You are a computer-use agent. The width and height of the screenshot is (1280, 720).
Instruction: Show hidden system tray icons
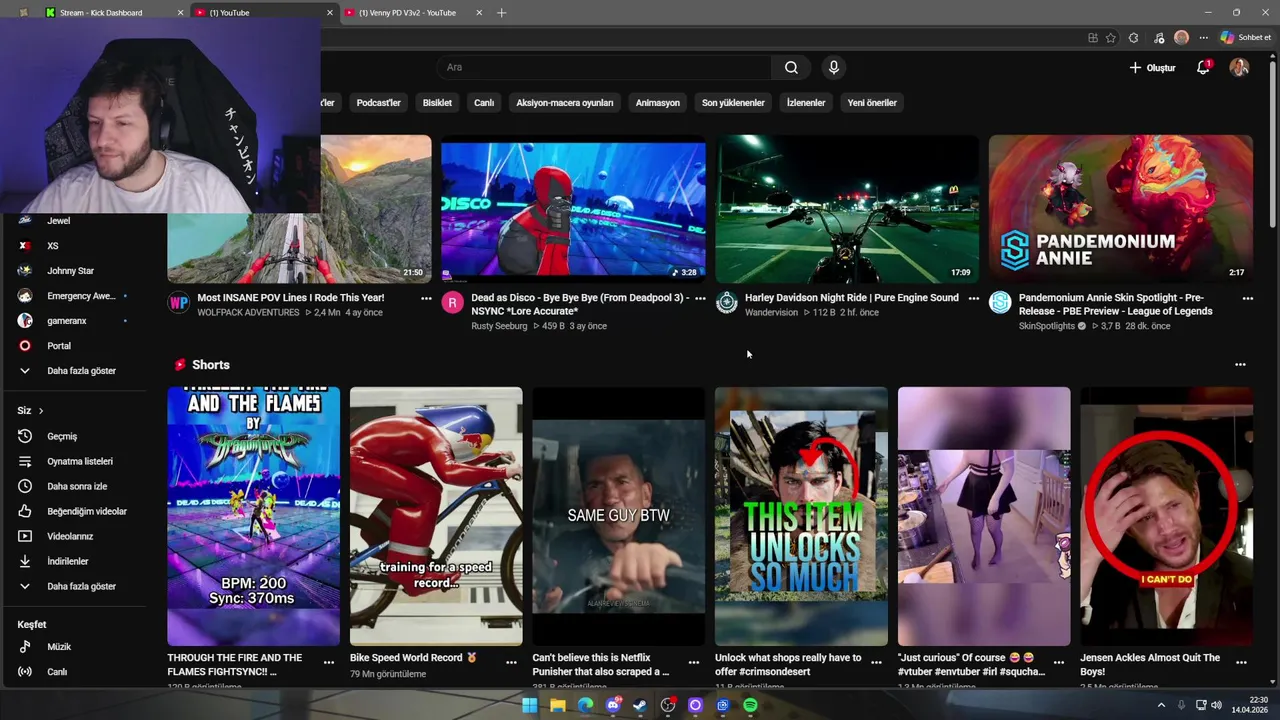[x=1161, y=705]
